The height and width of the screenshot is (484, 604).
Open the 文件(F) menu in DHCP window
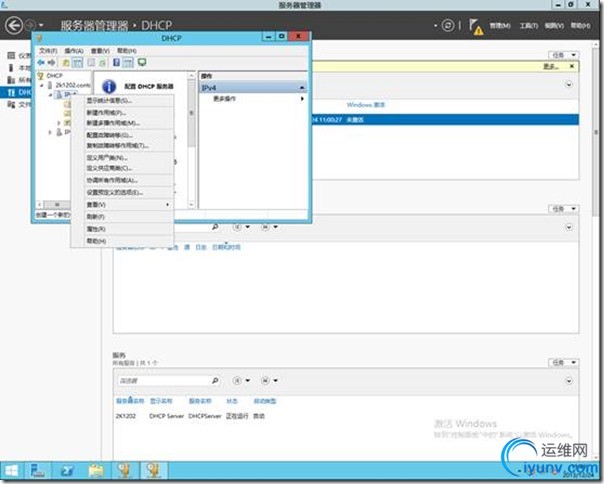click(x=48, y=51)
